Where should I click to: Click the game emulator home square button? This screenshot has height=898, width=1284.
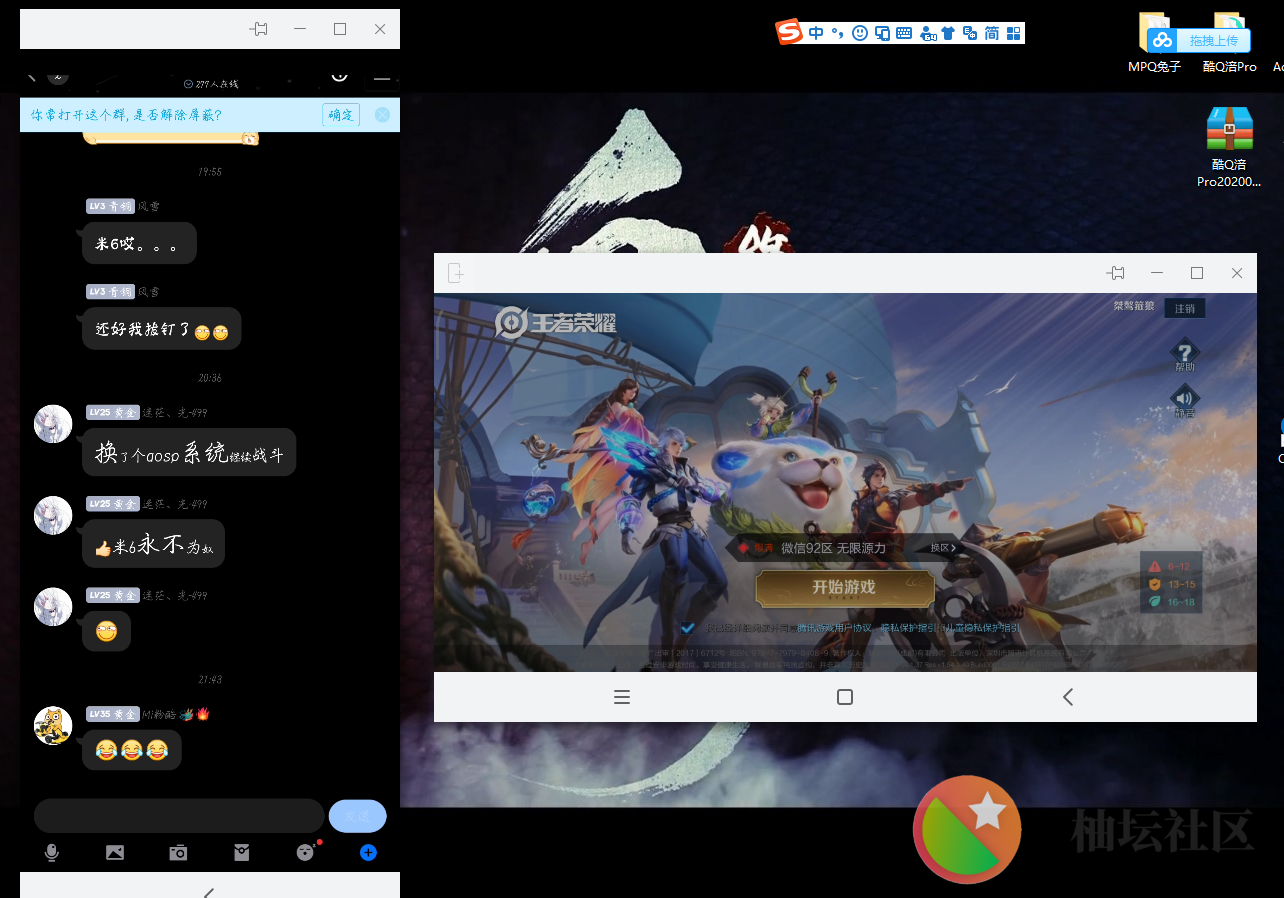pyautogui.click(x=845, y=697)
